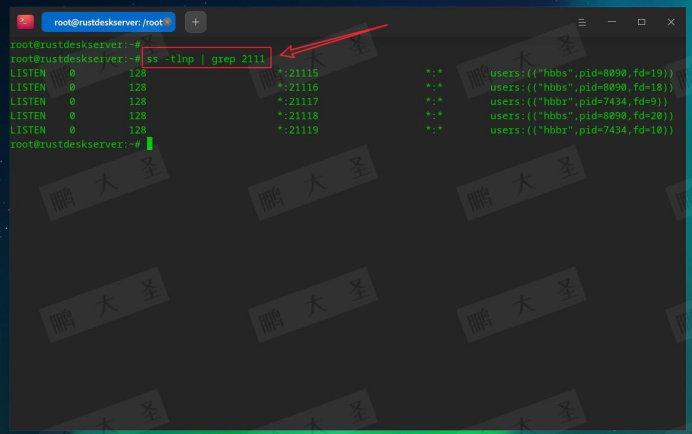
Task: Open the terminal hamburger menu
Action: (x=582, y=22)
